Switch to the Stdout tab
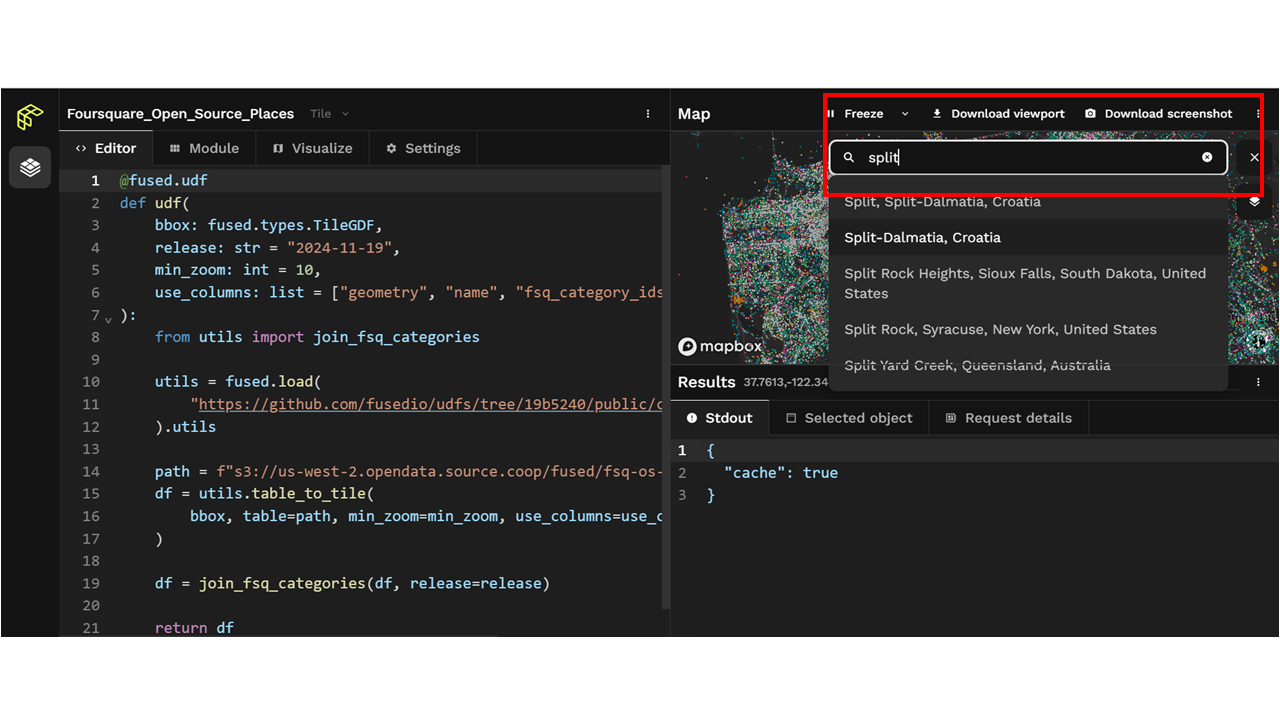This screenshot has width=1280, height=720. tap(720, 418)
